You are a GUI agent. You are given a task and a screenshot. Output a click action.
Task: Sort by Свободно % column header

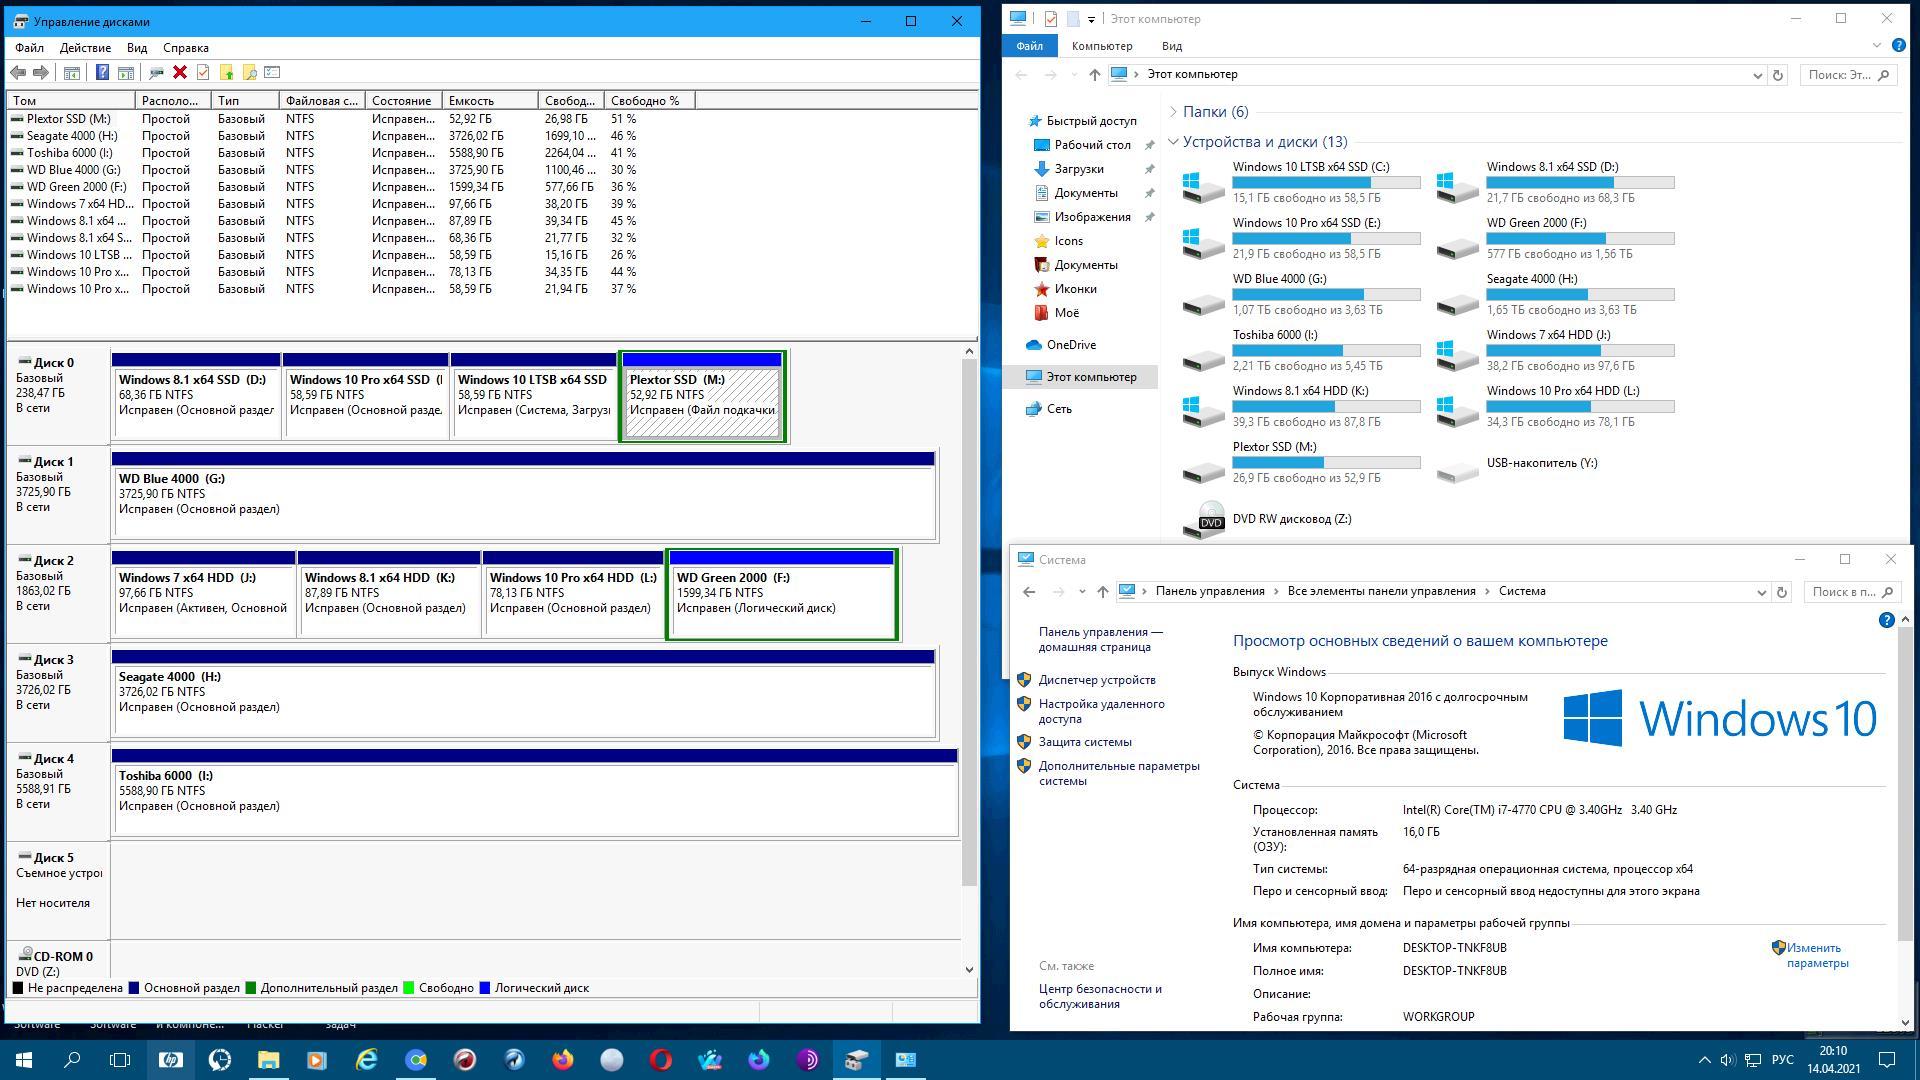click(649, 100)
